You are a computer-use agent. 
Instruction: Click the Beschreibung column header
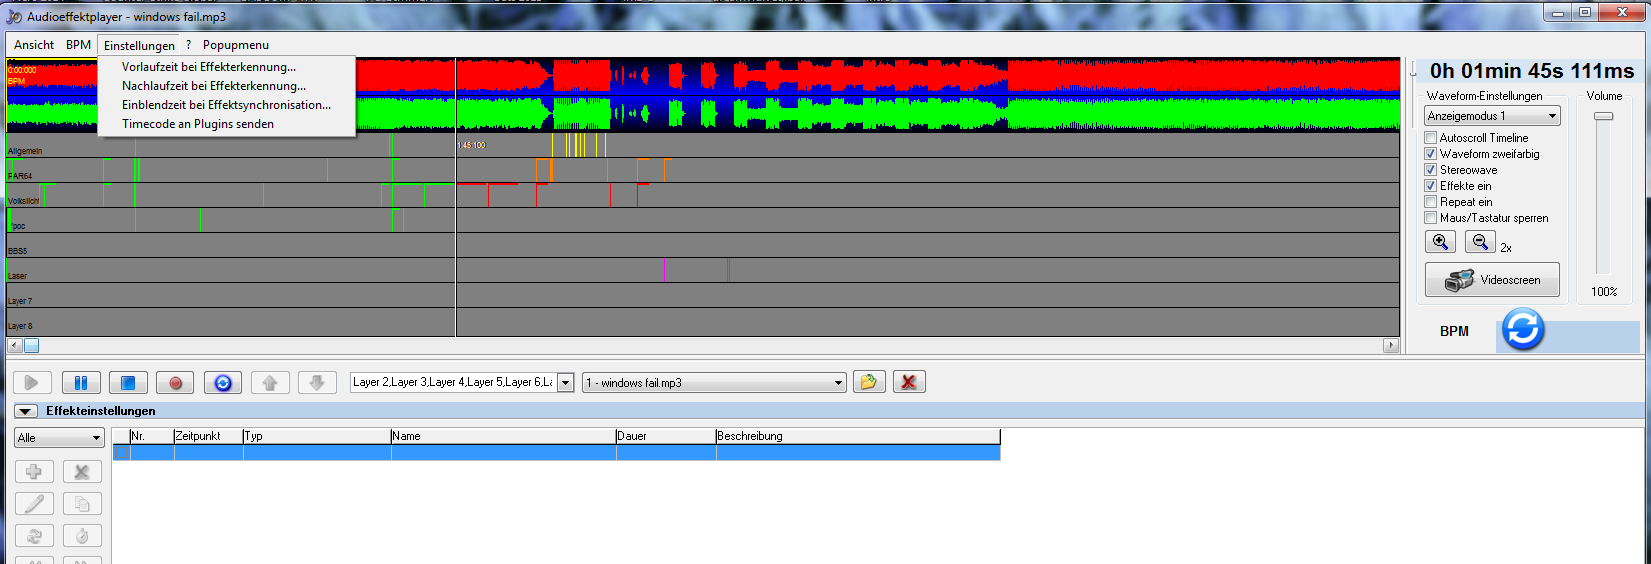[858, 436]
